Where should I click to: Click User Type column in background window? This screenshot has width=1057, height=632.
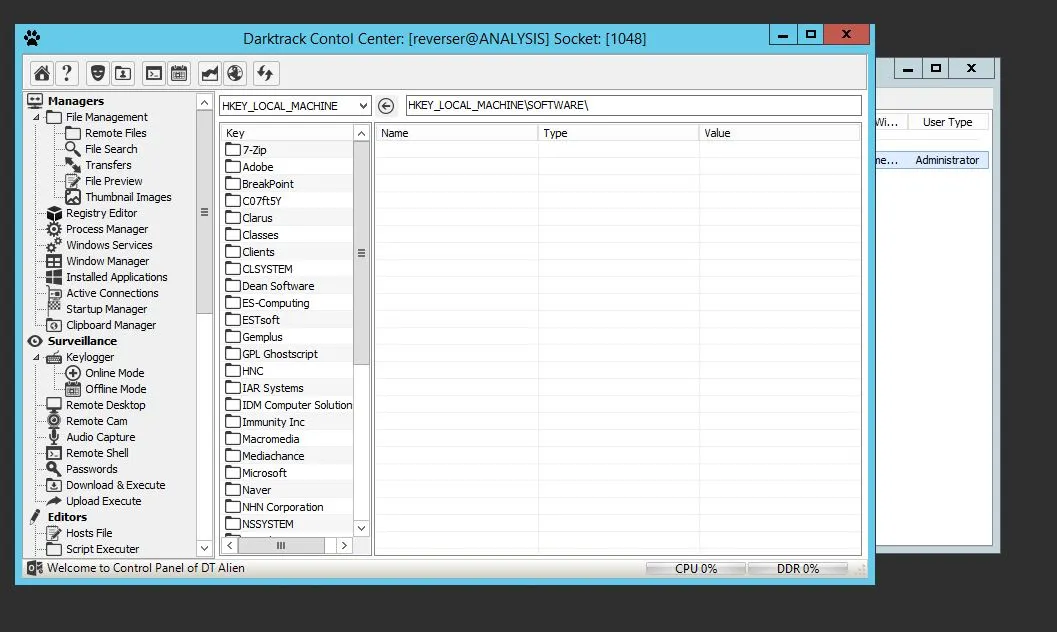click(947, 122)
